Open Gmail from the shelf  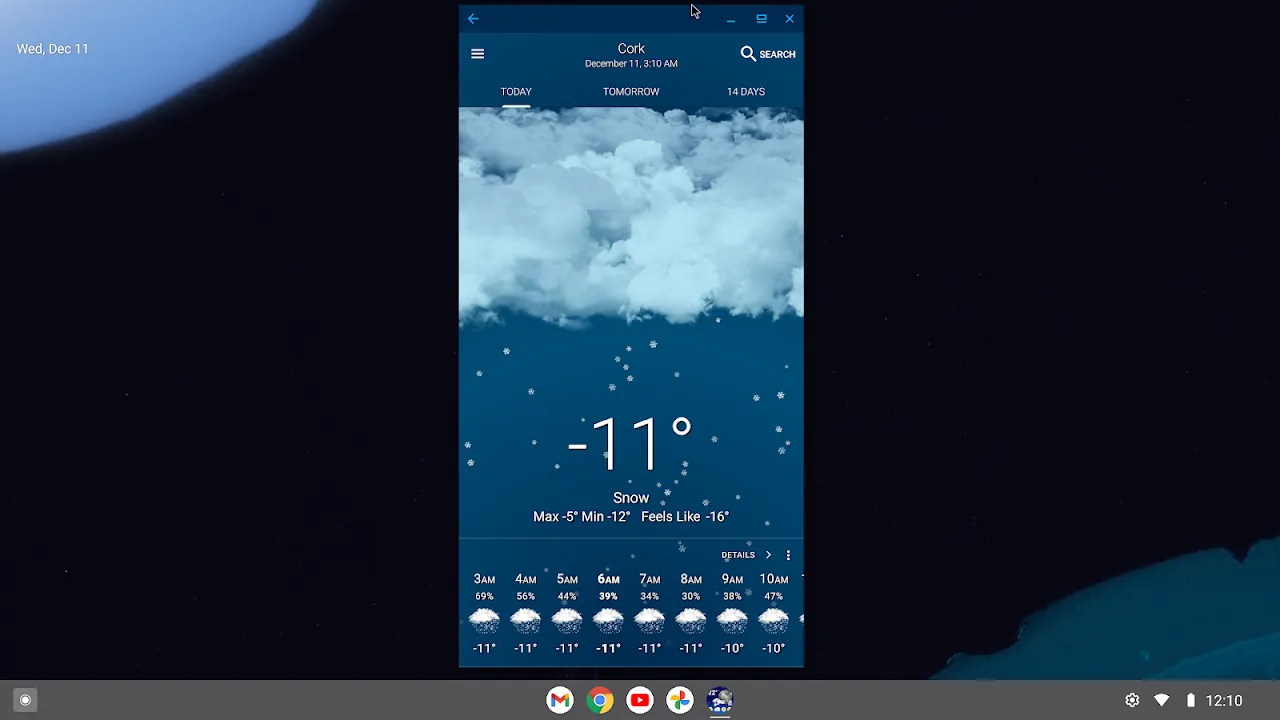tap(560, 700)
